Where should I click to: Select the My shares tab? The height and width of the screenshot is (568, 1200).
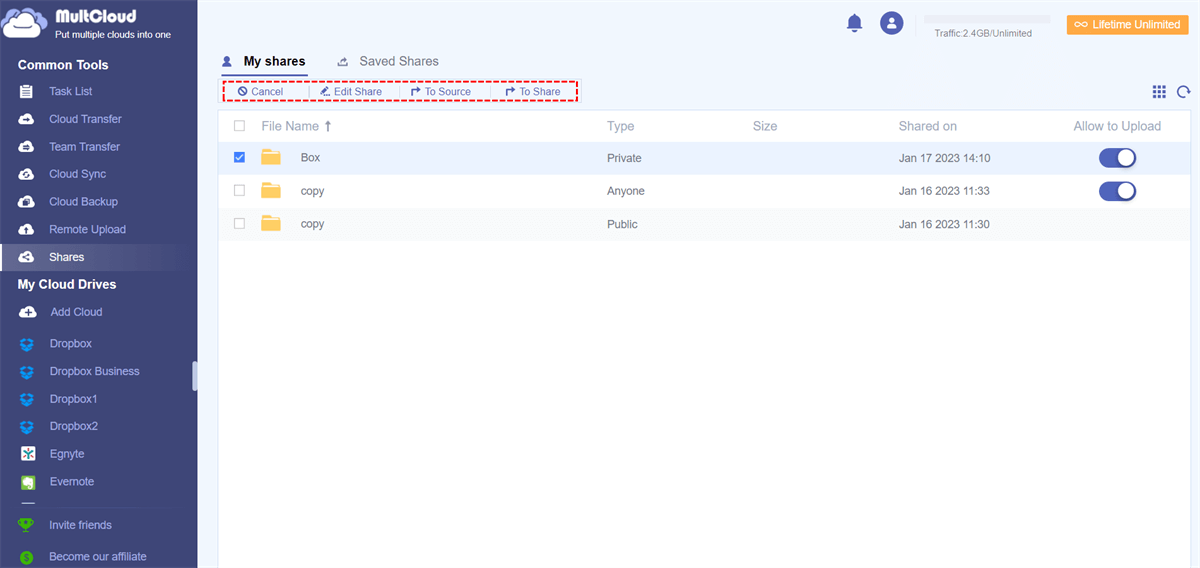point(274,62)
